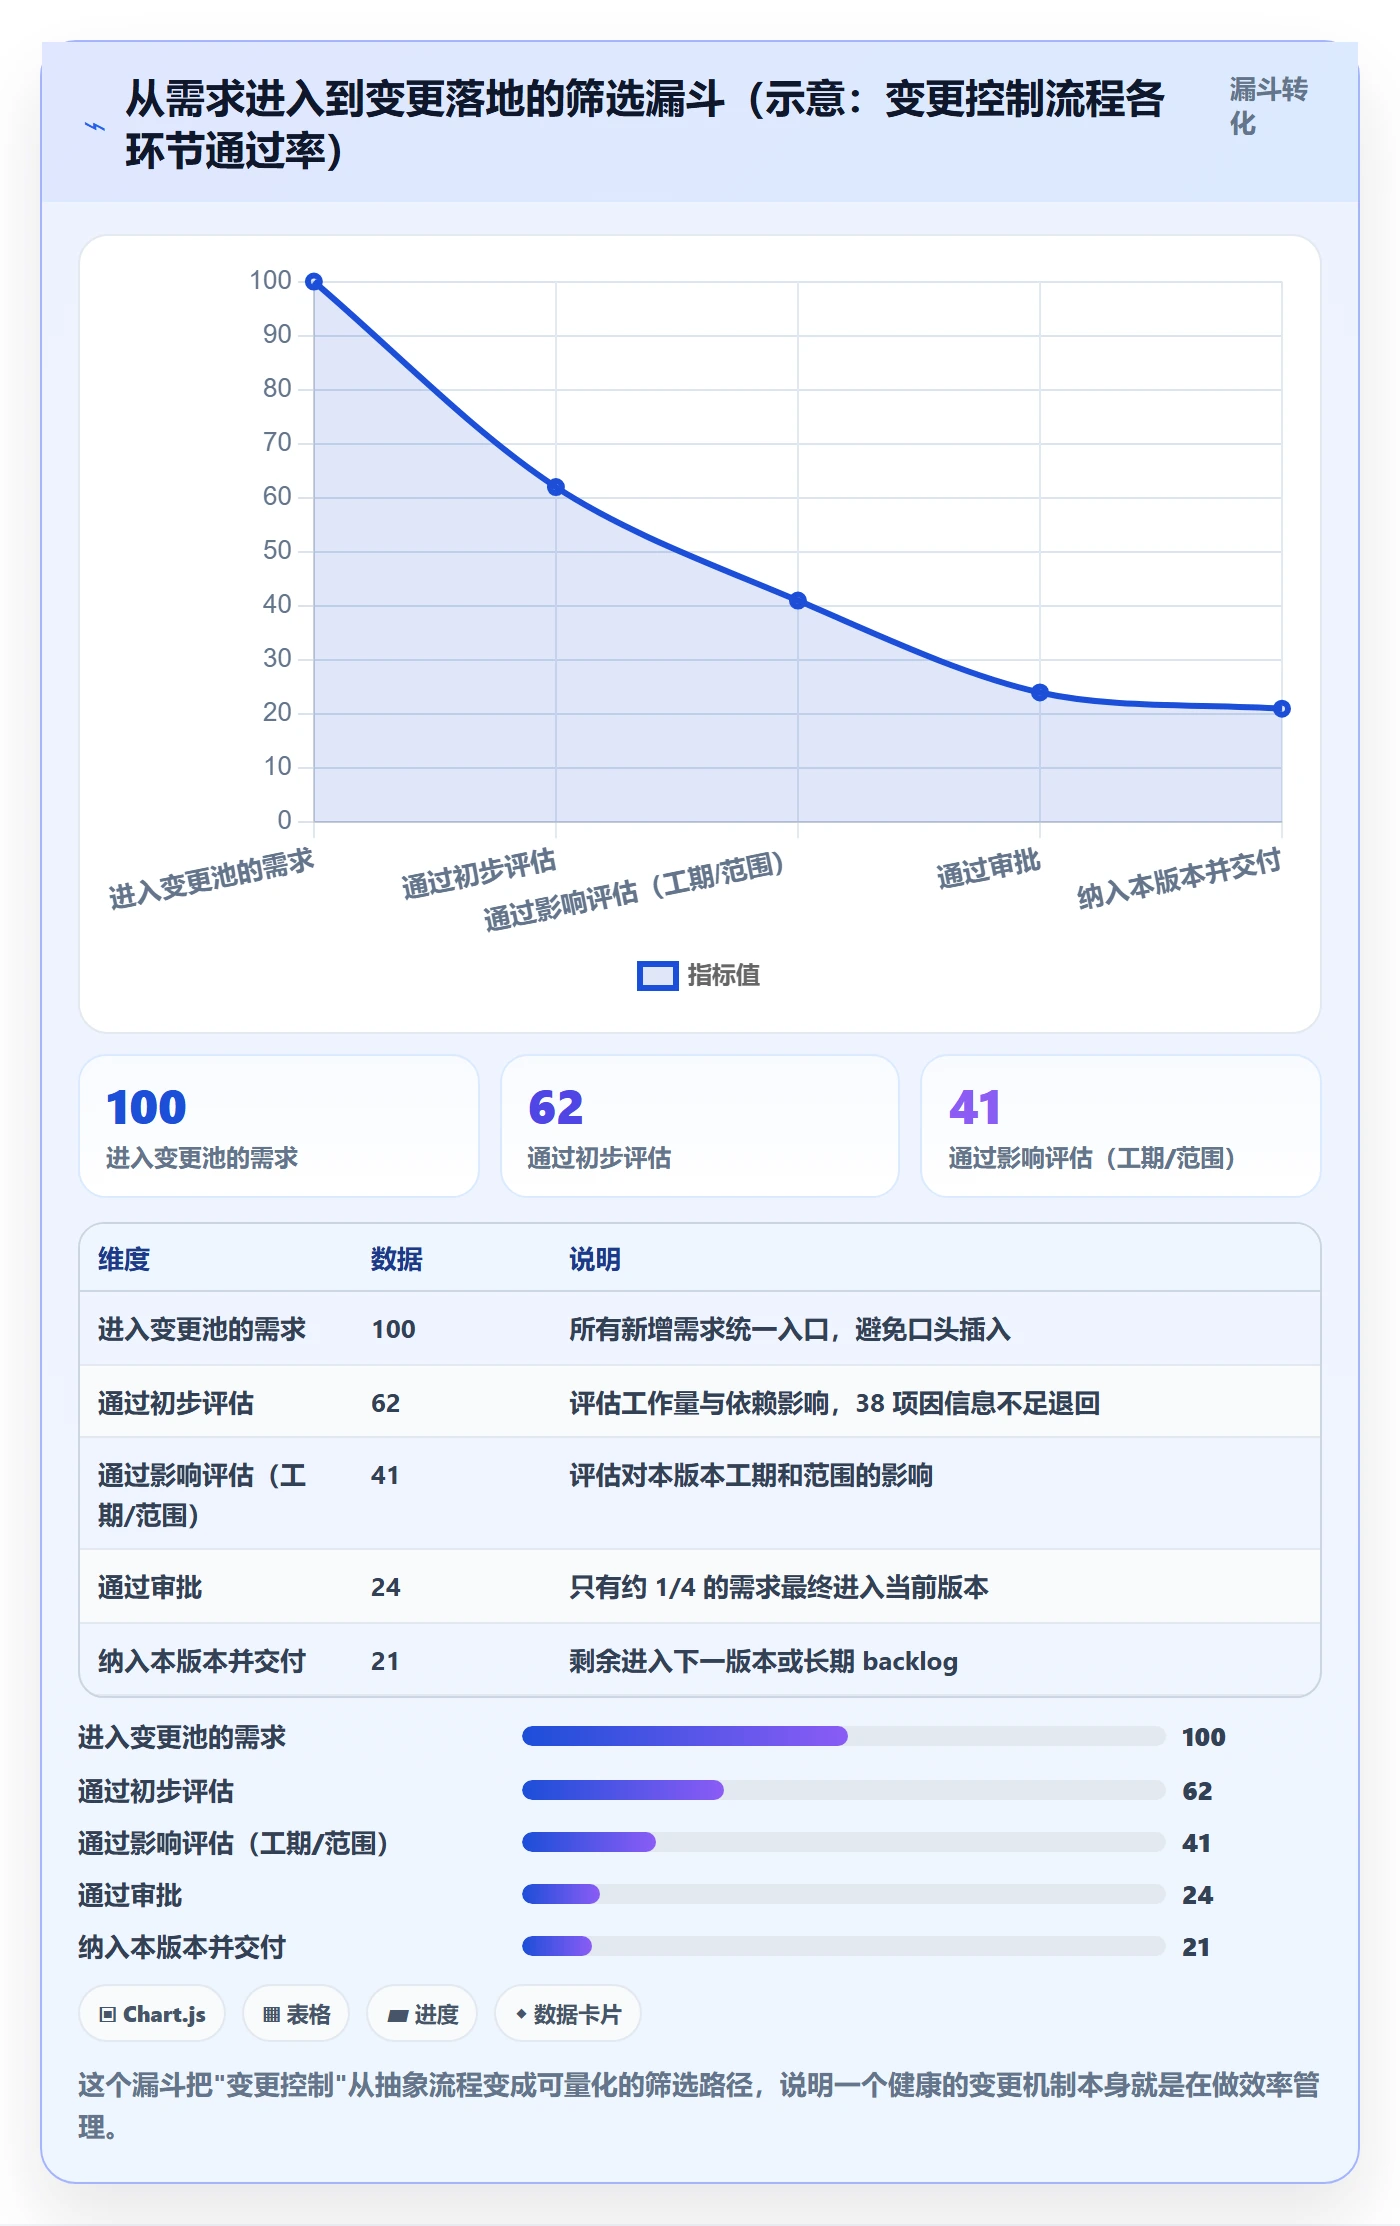Click text '评估对本版本工期和范围的影响'

click(x=751, y=1475)
